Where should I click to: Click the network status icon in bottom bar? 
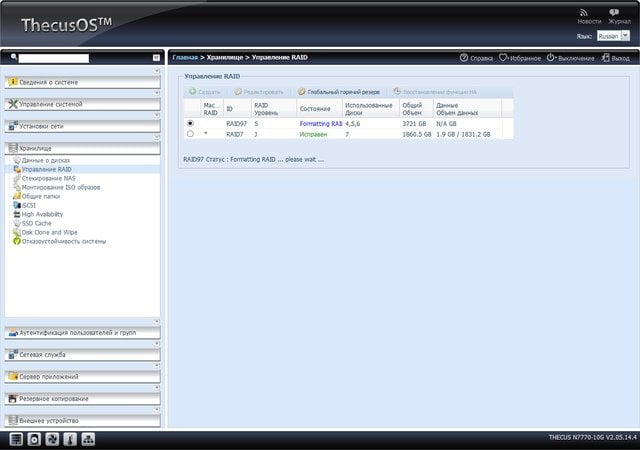pyautogui.click(x=88, y=439)
